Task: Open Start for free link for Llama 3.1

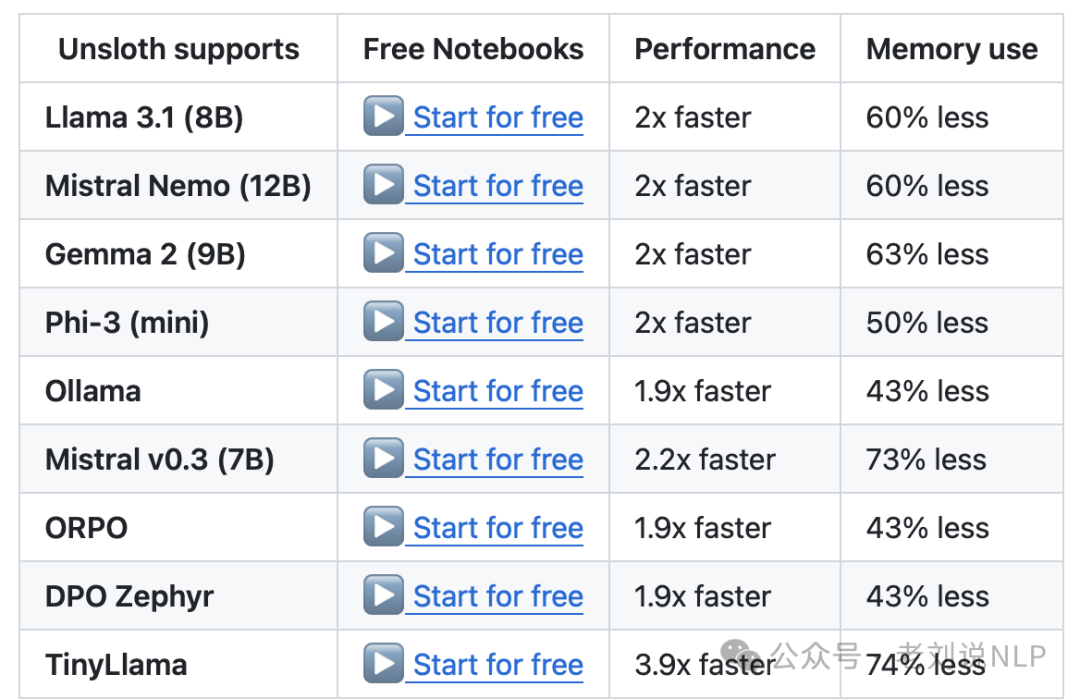Action: tap(498, 117)
